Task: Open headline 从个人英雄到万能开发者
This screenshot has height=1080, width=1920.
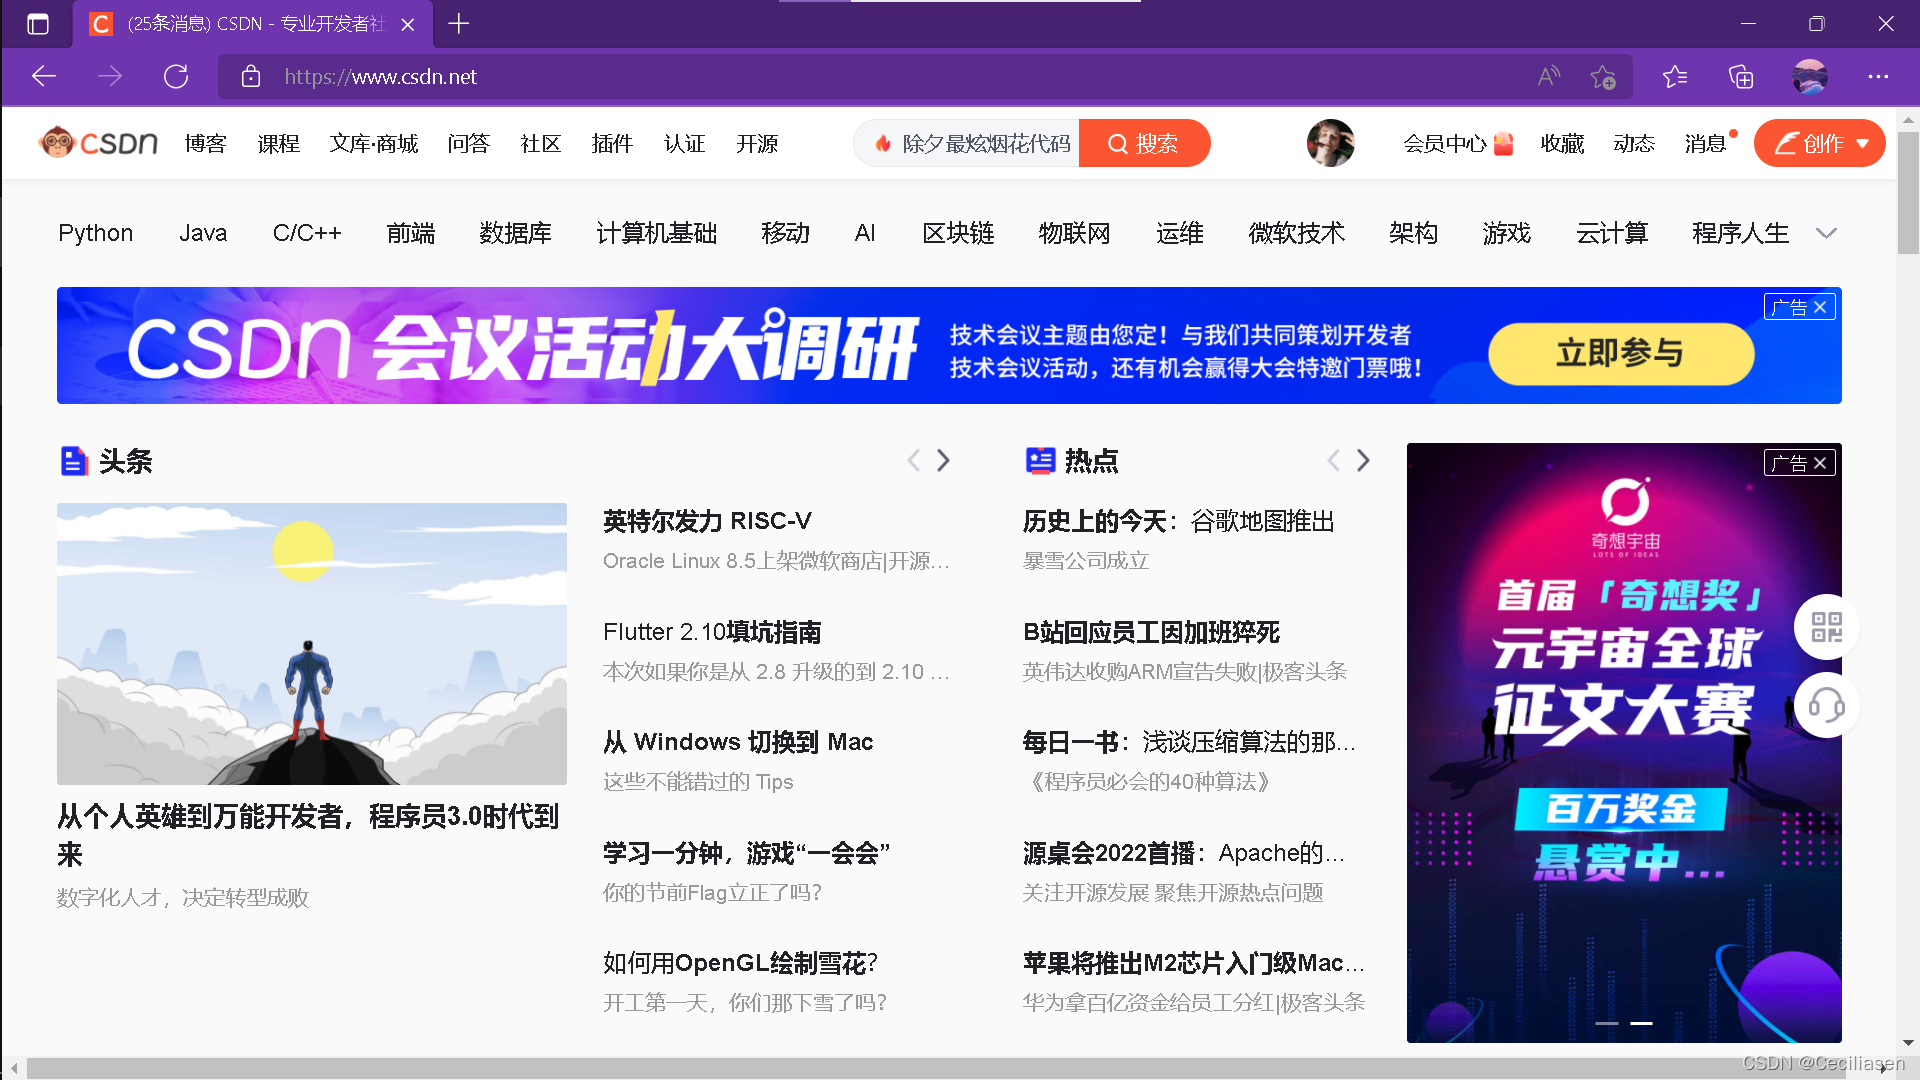Action: (308, 835)
